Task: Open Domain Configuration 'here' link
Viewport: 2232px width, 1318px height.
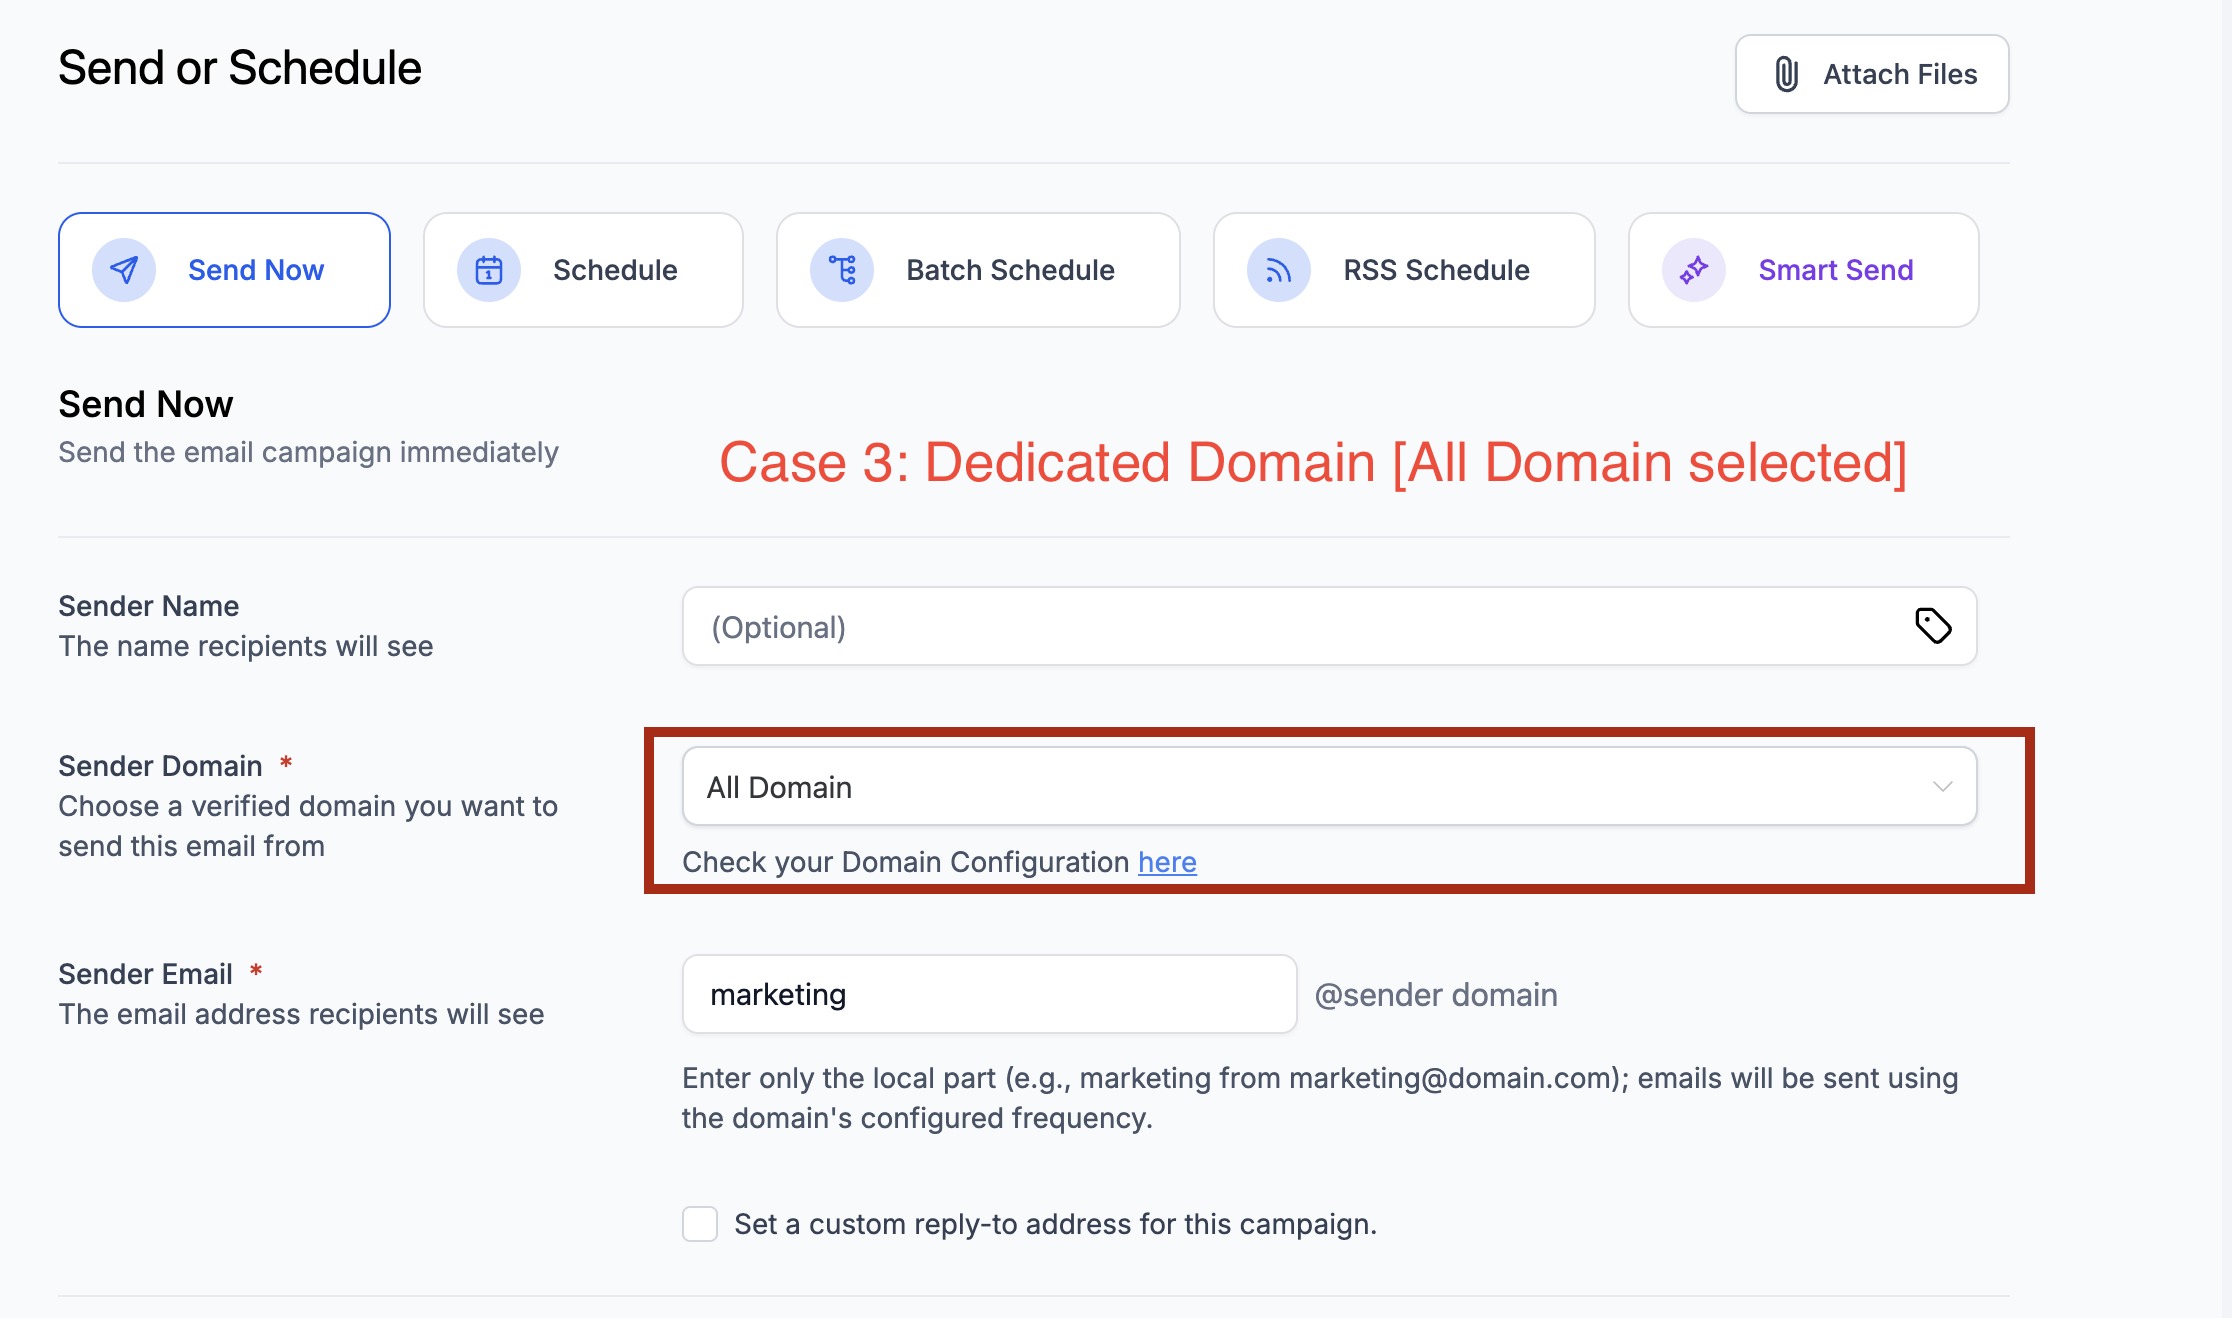Action: (x=1167, y=862)
